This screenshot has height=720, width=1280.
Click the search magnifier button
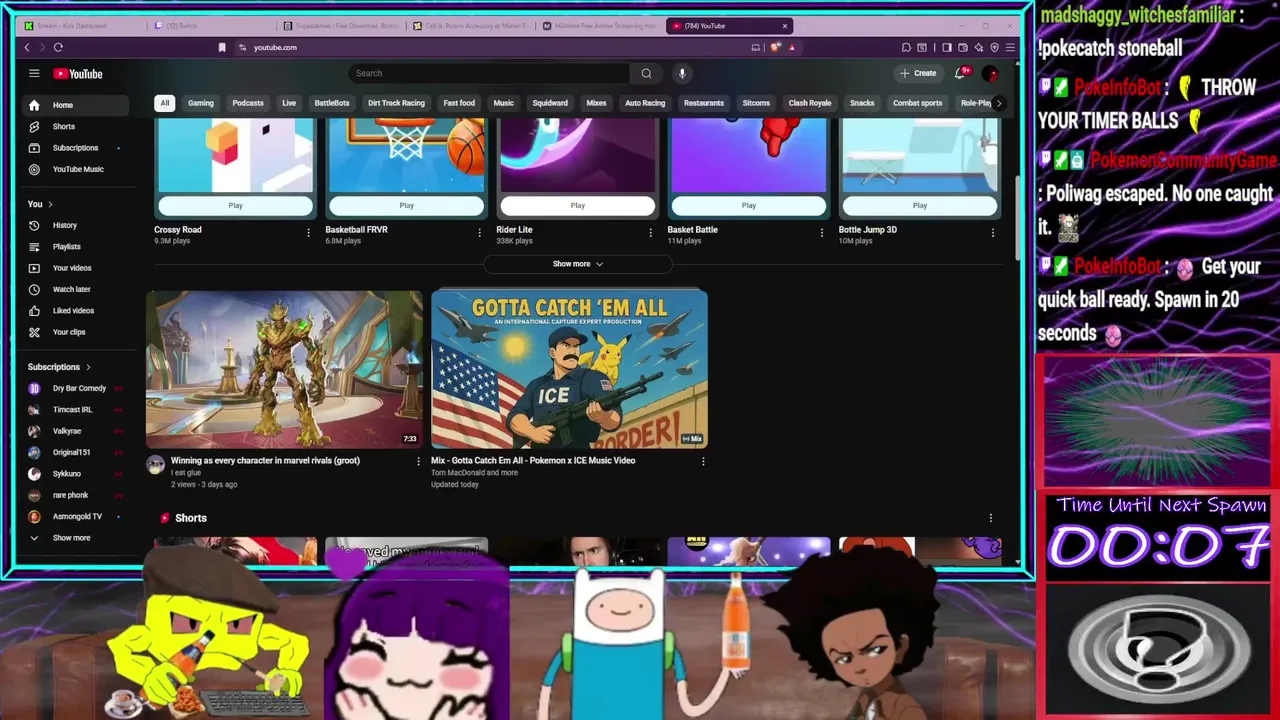[x=646, y=73]
